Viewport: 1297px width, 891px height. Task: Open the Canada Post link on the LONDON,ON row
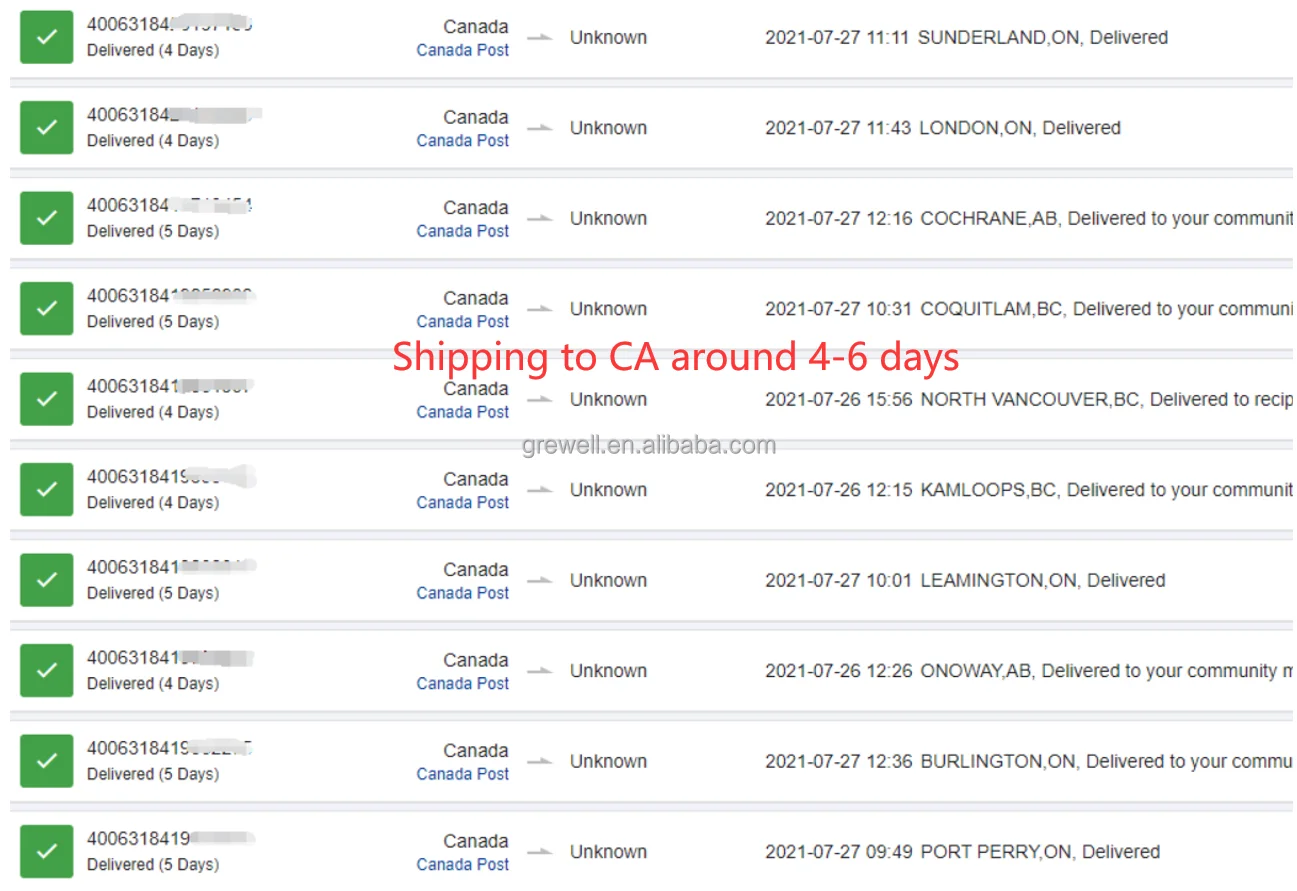pyautogui.click(x=462, y=141)
